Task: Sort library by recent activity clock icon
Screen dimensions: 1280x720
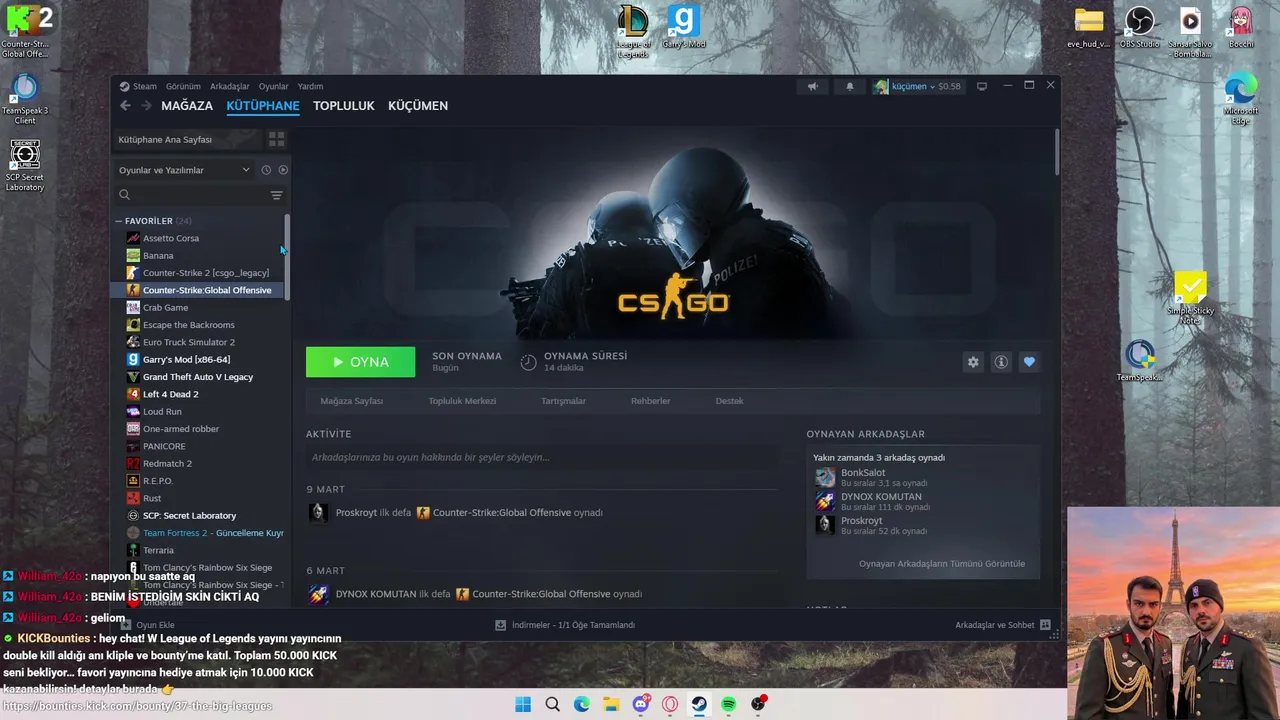Action: tap(266, 170)
